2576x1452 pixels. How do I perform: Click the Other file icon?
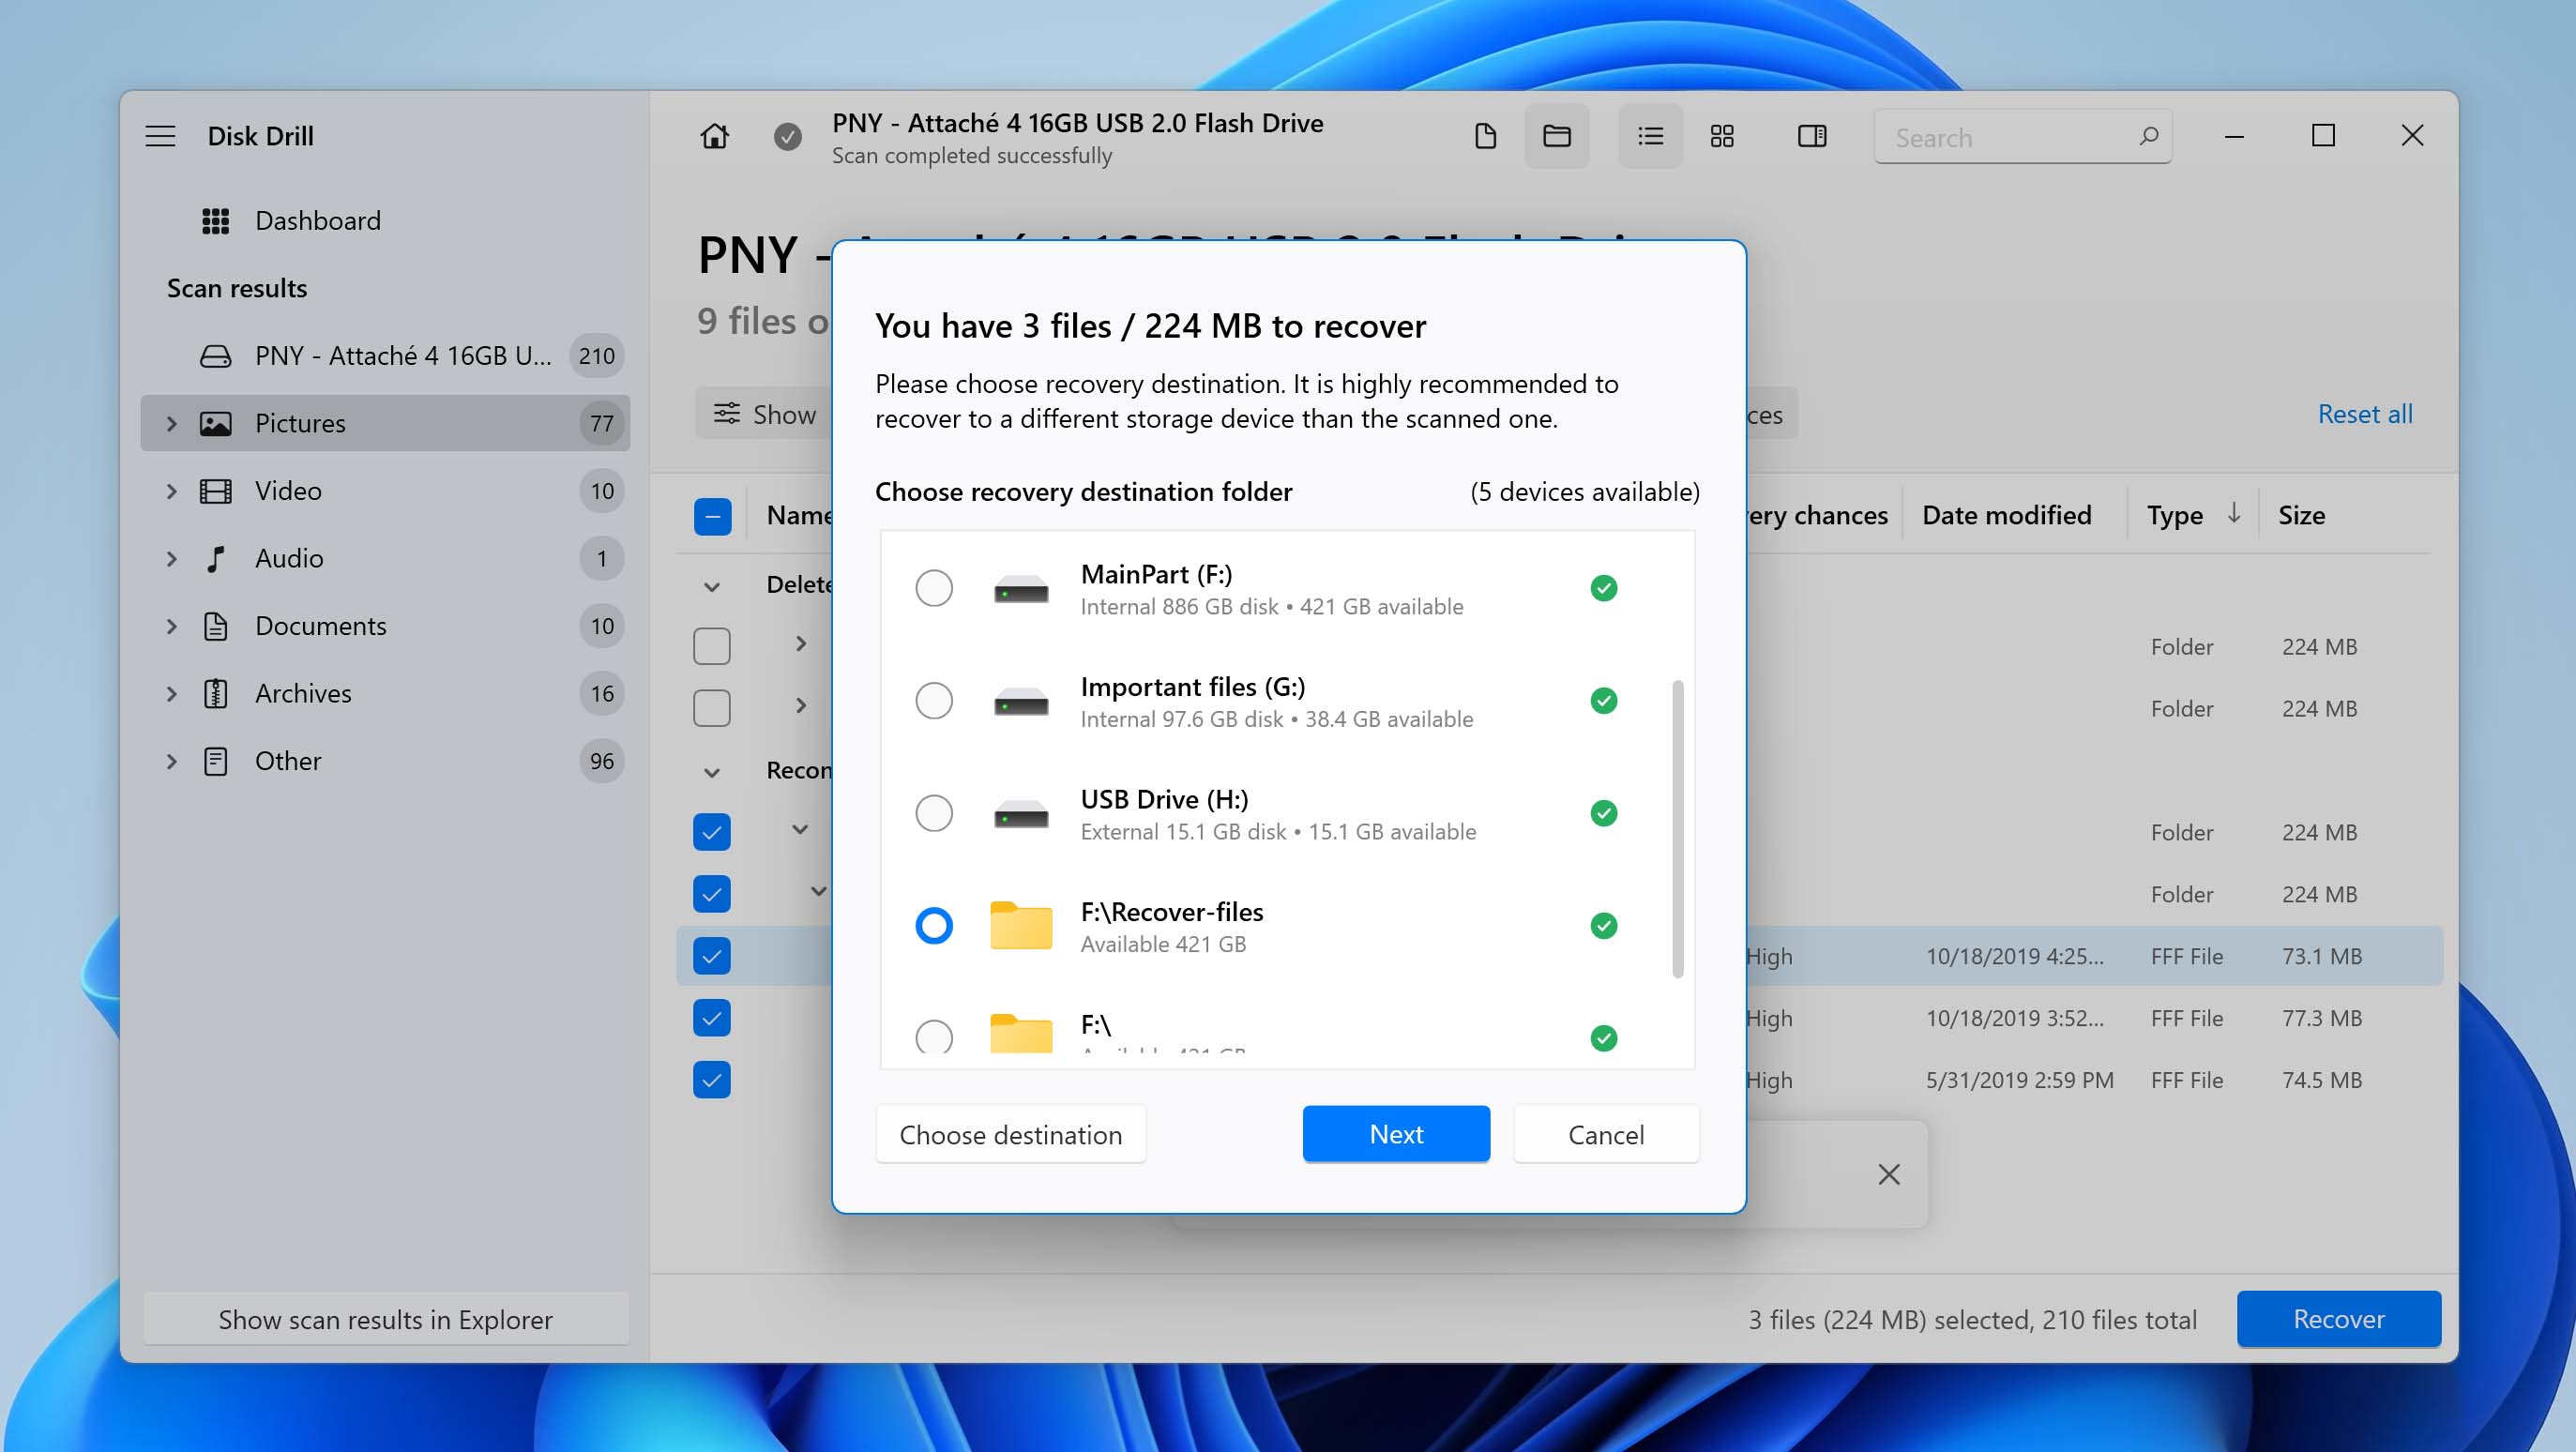coord(216,761)
